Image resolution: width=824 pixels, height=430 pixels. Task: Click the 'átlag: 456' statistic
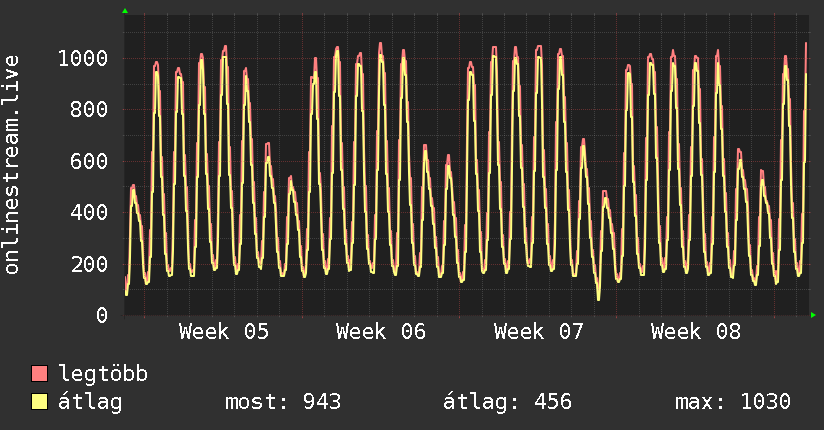507,402
